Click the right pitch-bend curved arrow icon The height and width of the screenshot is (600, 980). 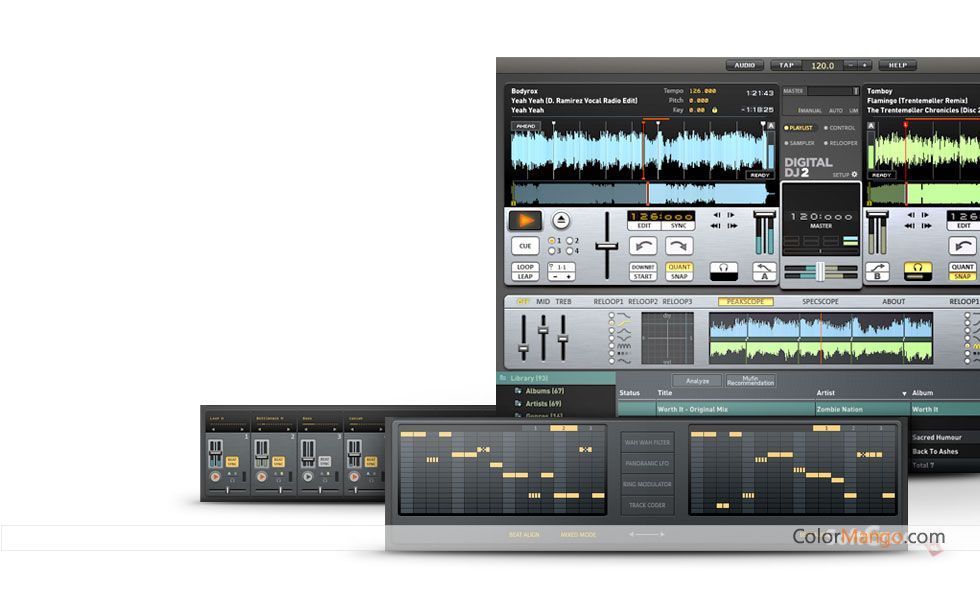679,245
